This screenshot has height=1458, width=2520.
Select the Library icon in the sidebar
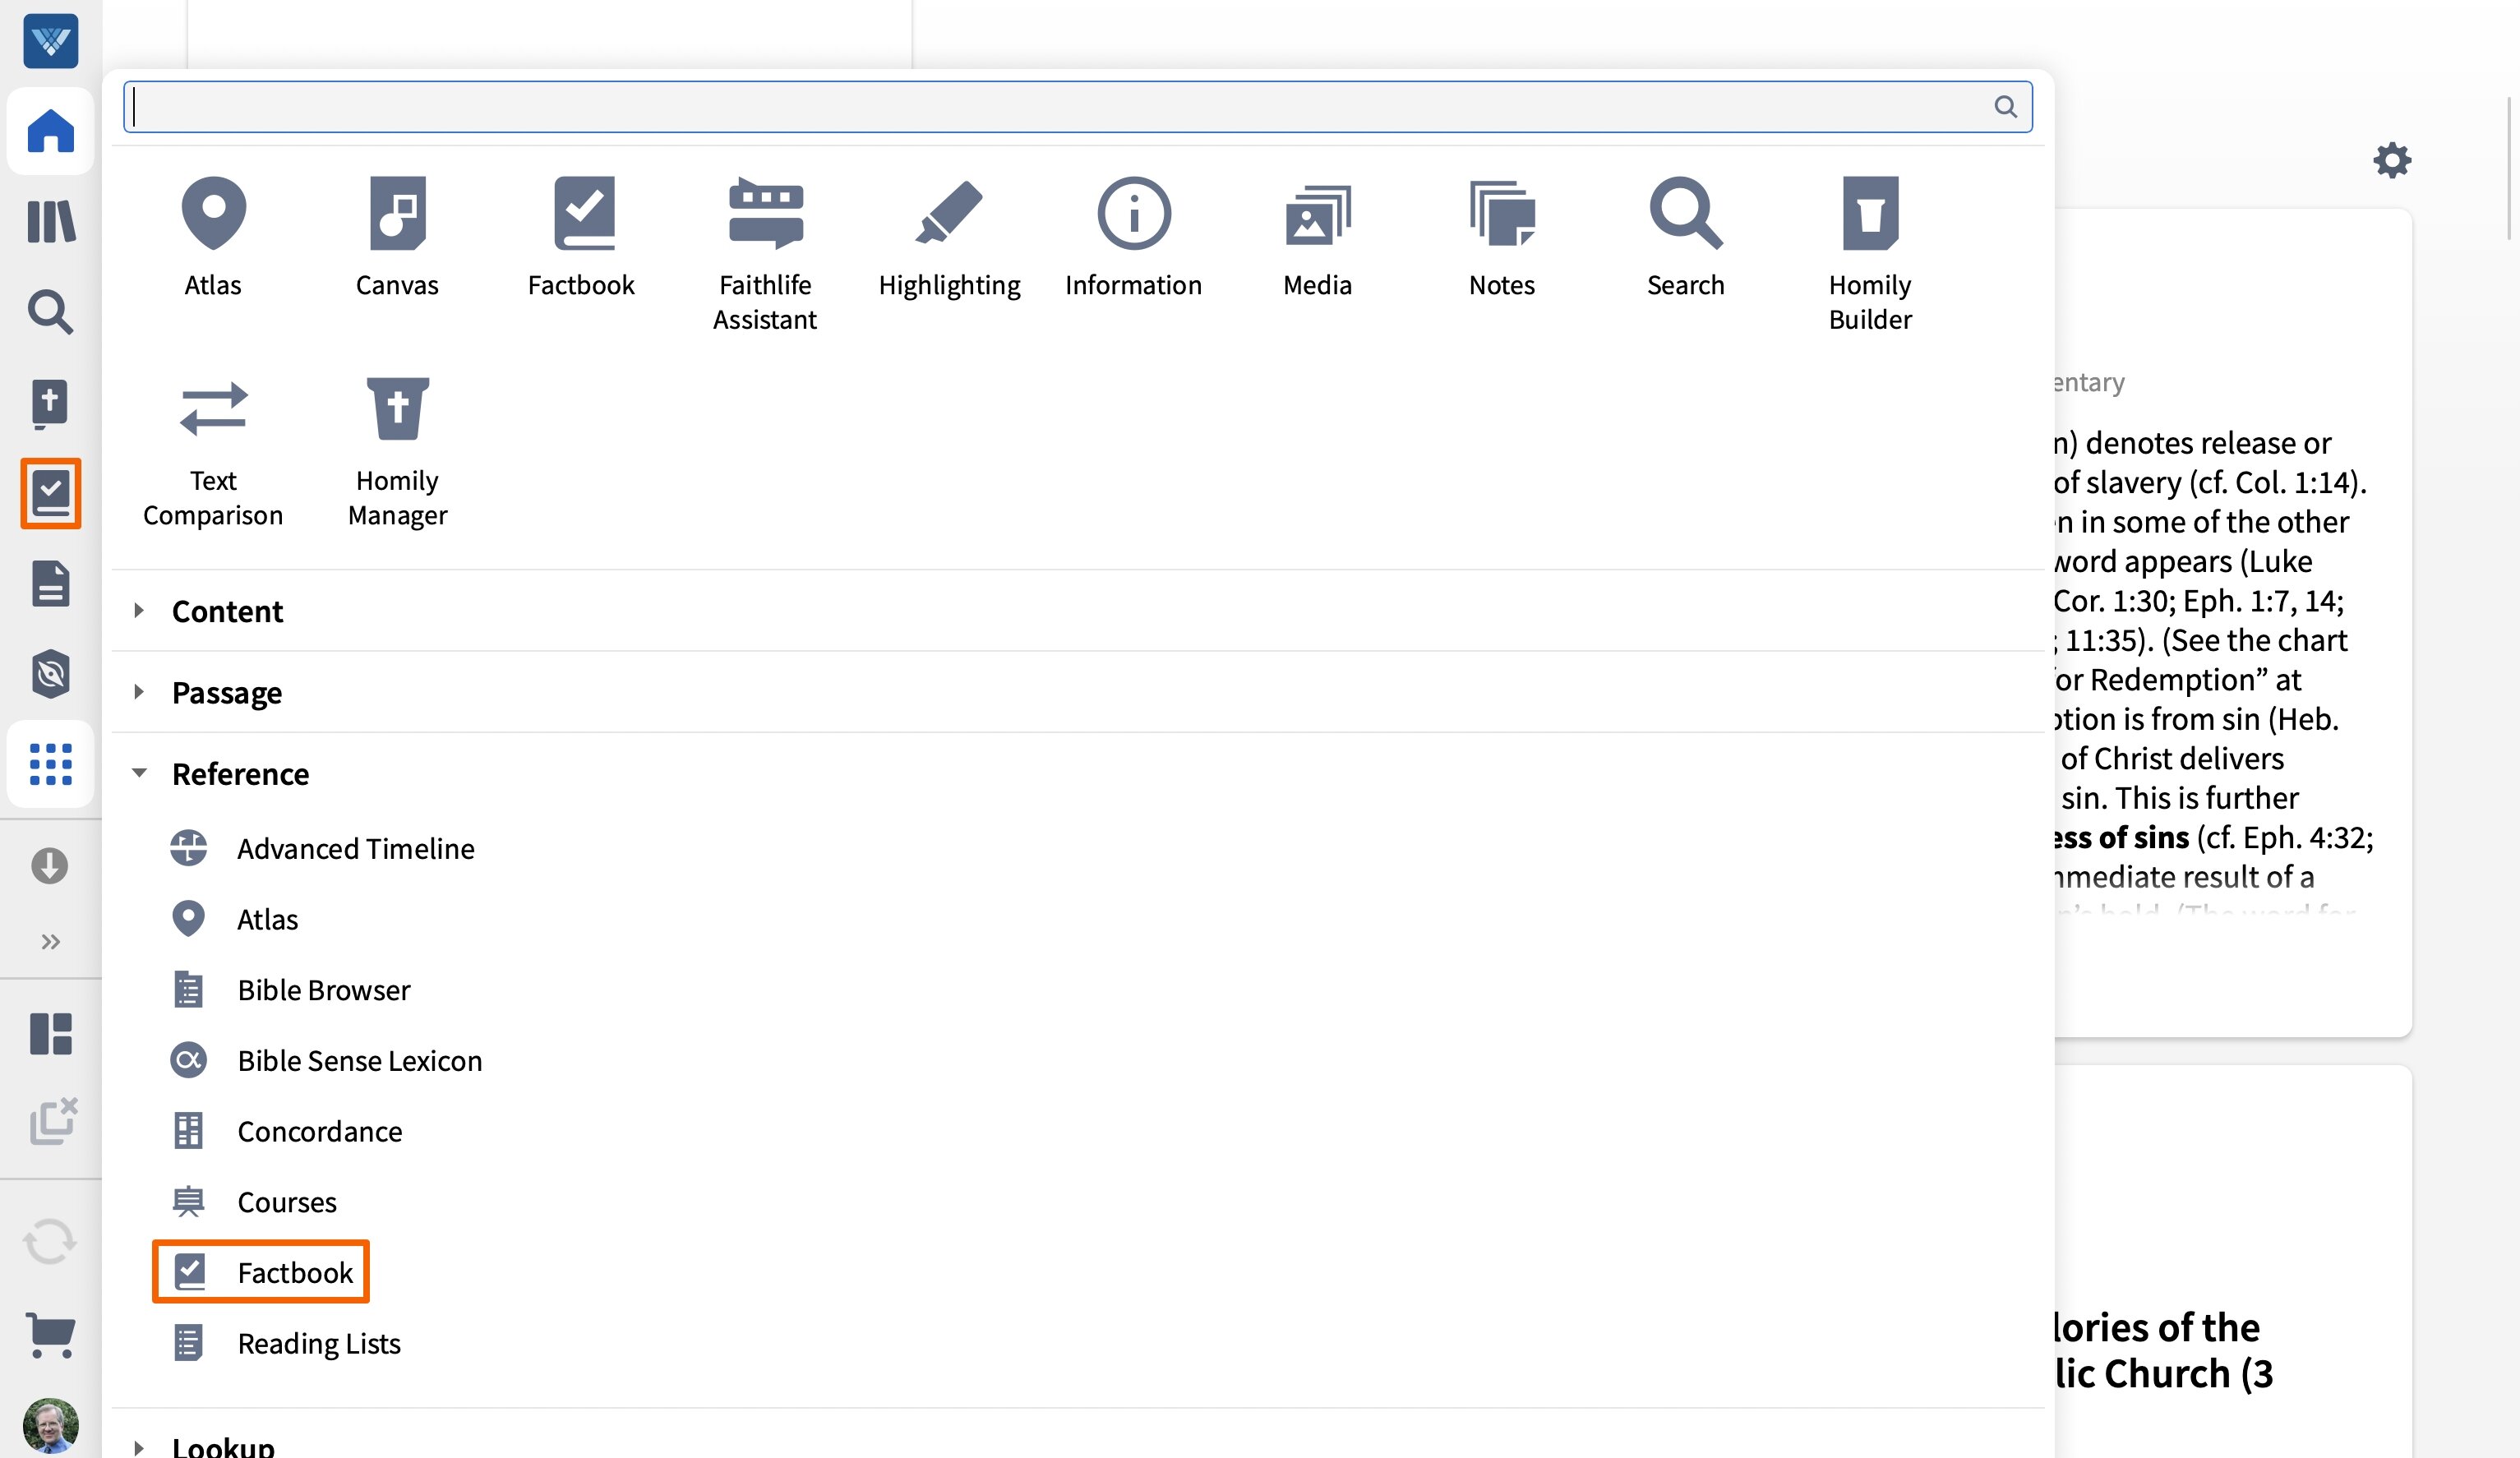[x=50, y=221]
